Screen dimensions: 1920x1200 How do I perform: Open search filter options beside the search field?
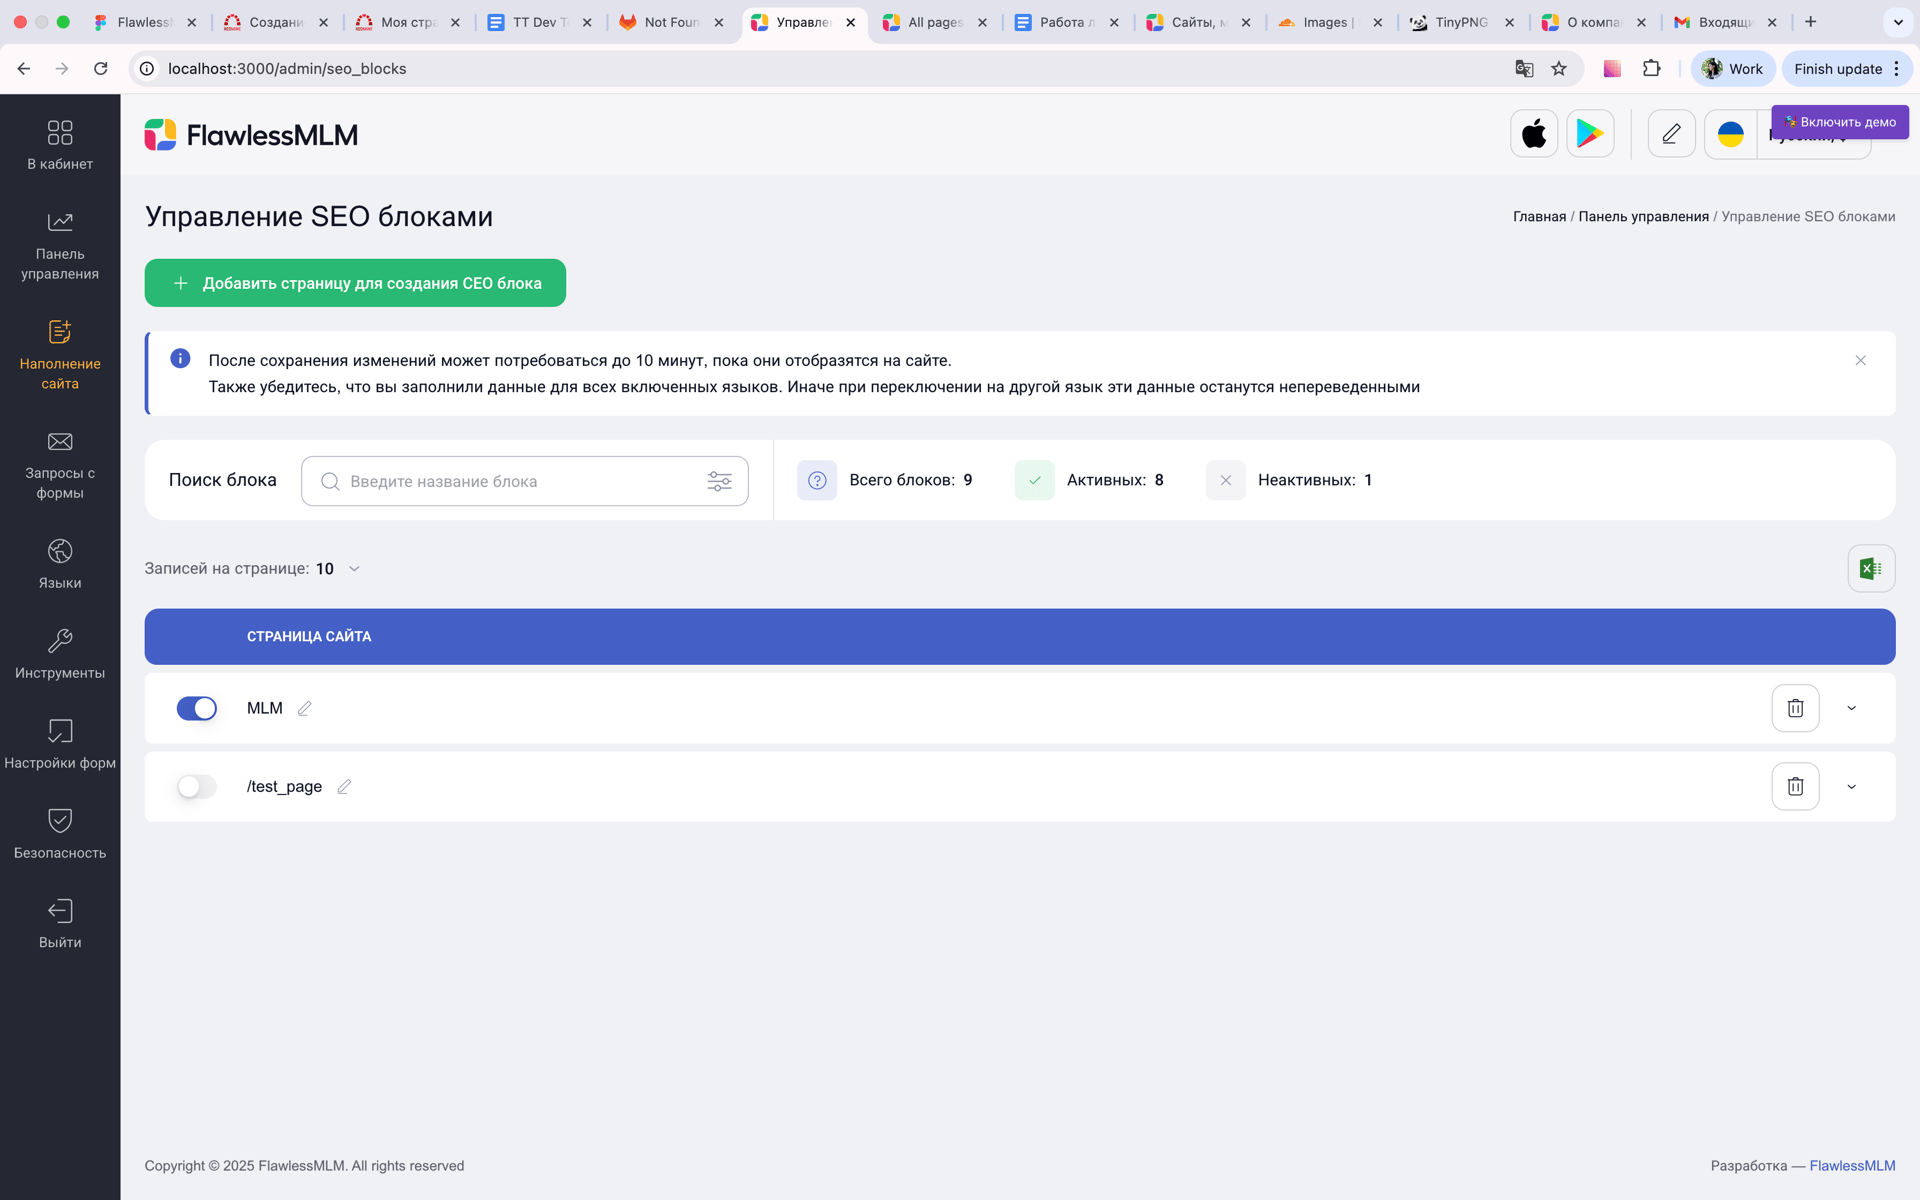pos(719,481)
